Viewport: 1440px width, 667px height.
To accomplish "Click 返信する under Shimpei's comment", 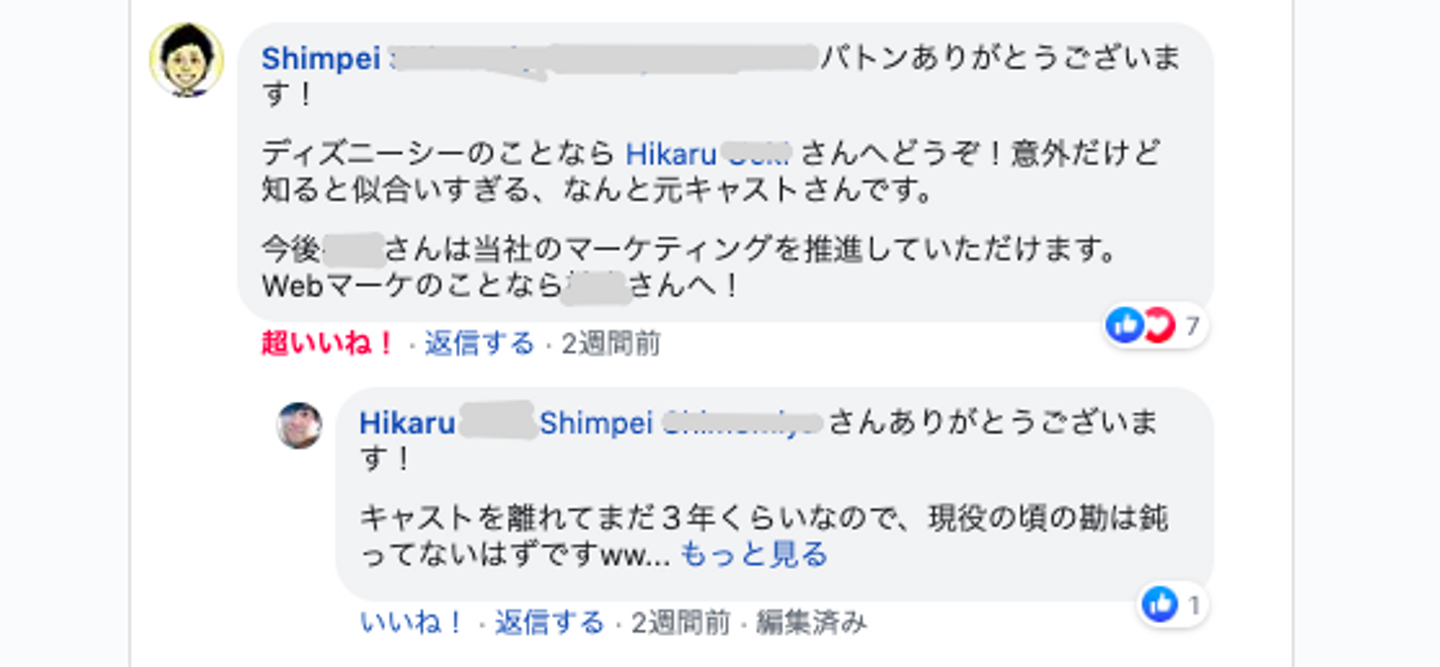I will click(479, 344).
